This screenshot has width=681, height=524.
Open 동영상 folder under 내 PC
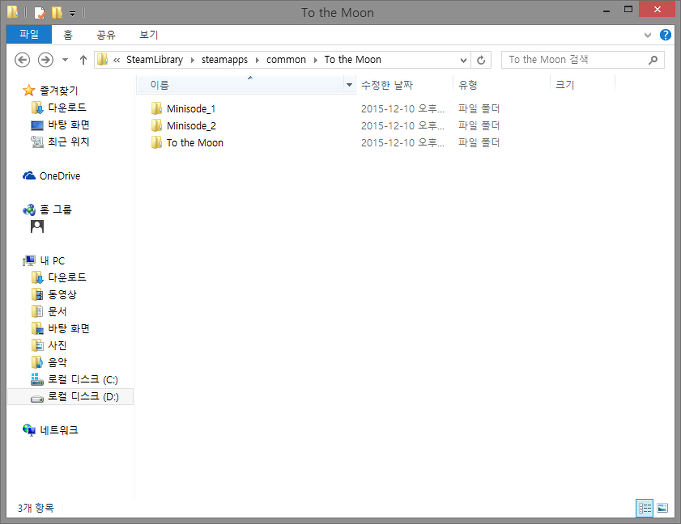62,294
